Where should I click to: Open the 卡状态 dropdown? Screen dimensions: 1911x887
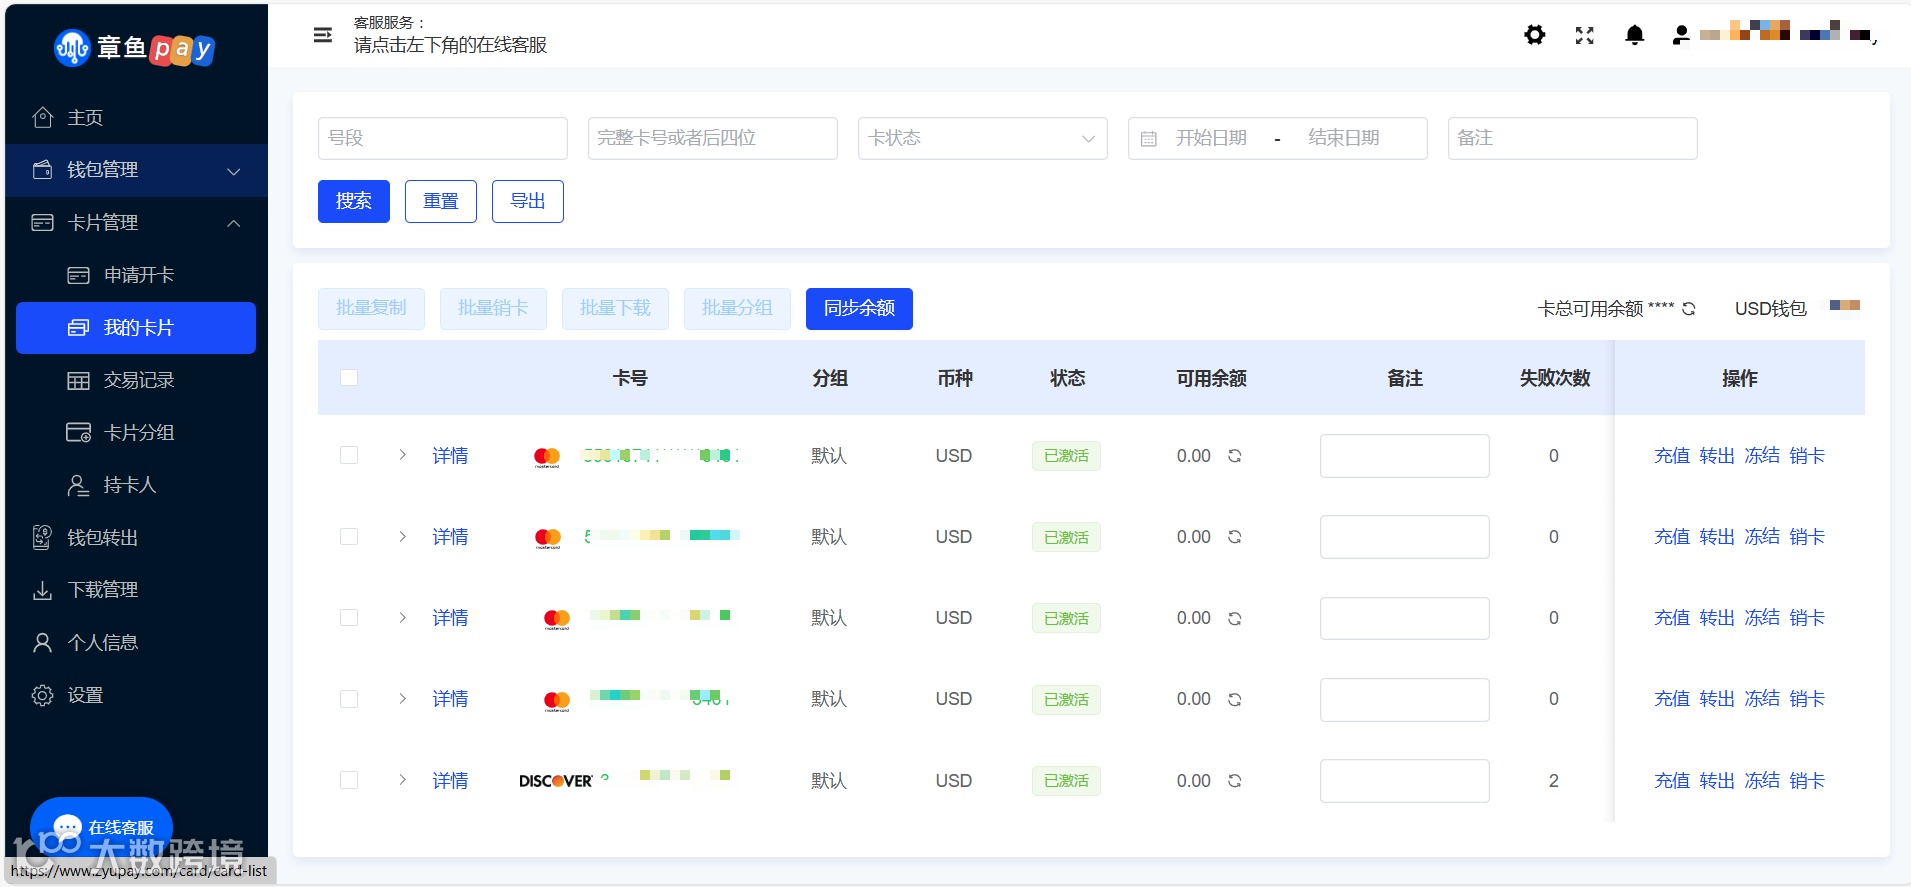982,138
